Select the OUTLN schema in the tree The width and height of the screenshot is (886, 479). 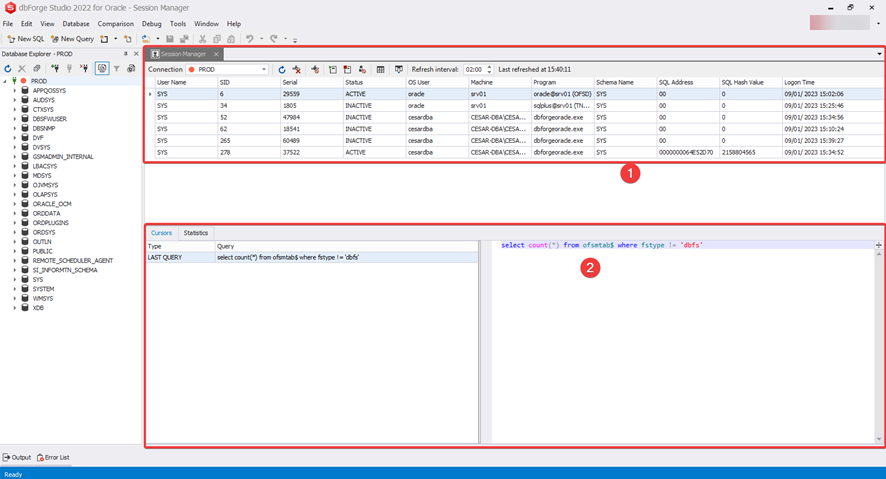[42, 242]
